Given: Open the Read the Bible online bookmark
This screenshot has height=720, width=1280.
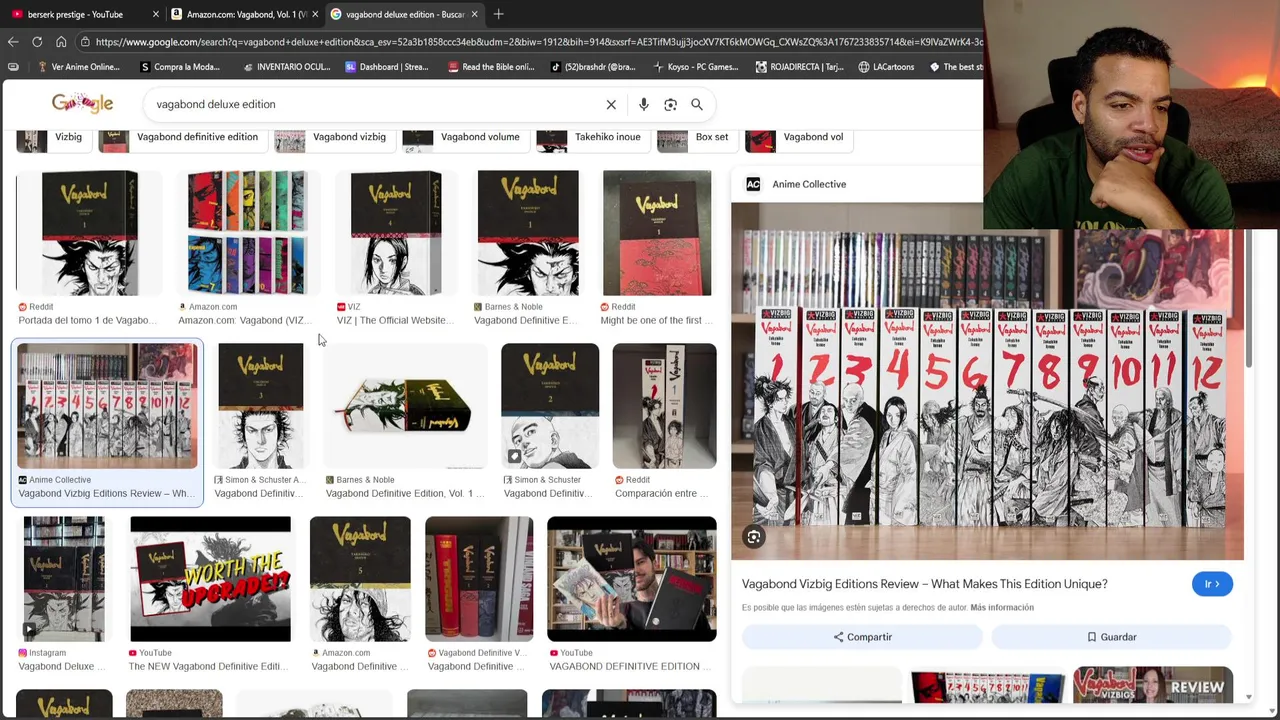Looking at the screenshot, I should point(491,67).
